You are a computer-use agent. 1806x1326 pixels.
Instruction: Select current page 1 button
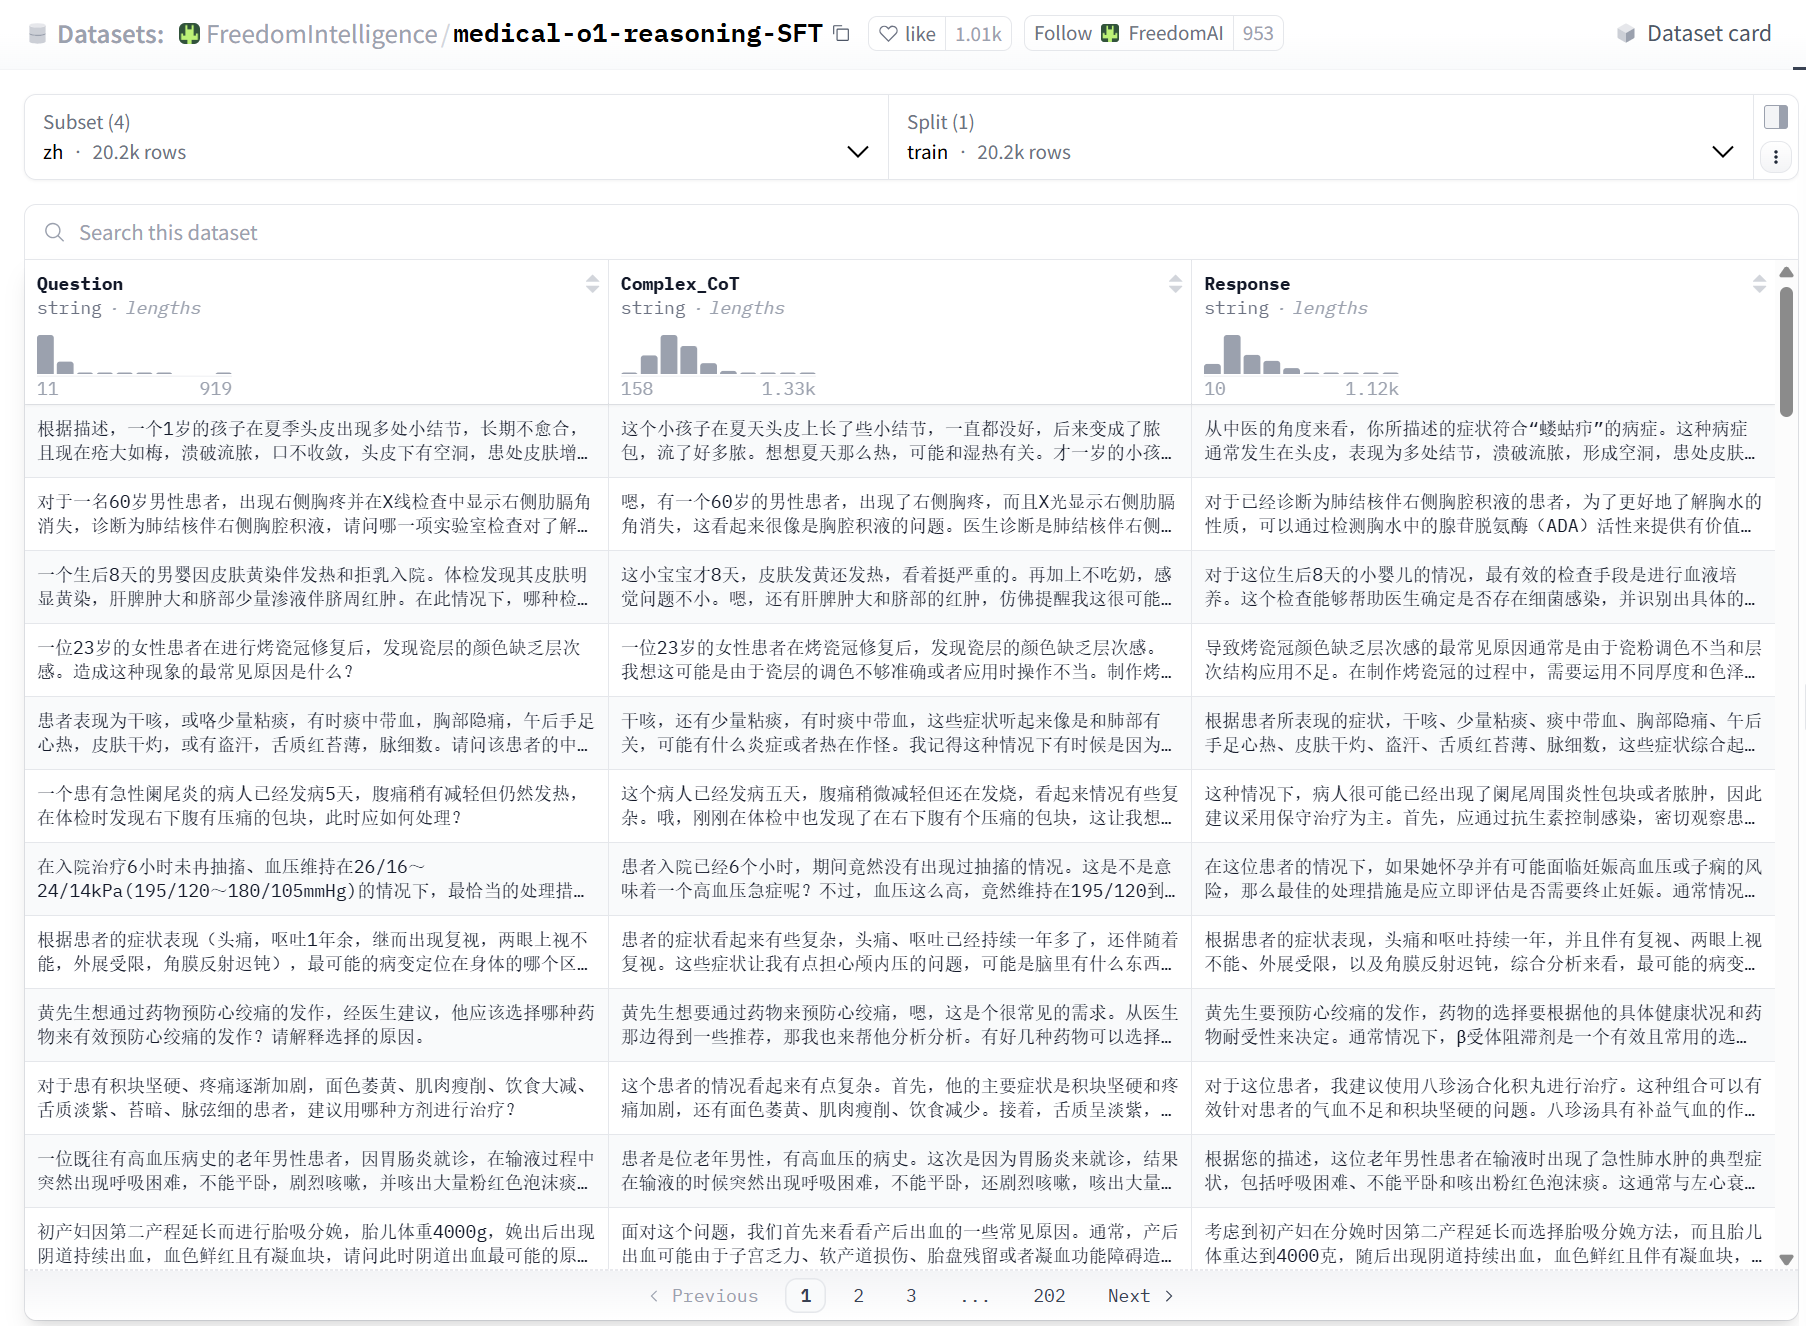(x=805, y=1296)
